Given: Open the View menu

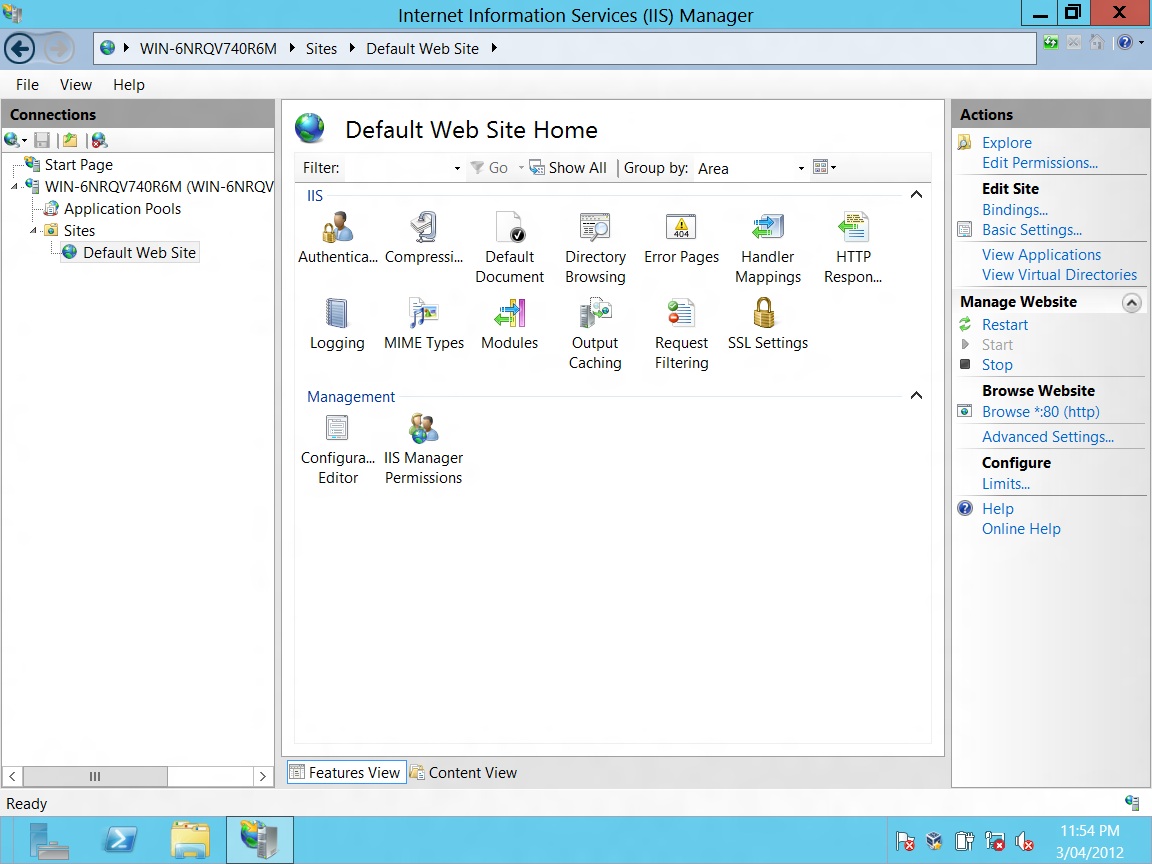Looking at the screenshot, I should (x=76, y=84).
